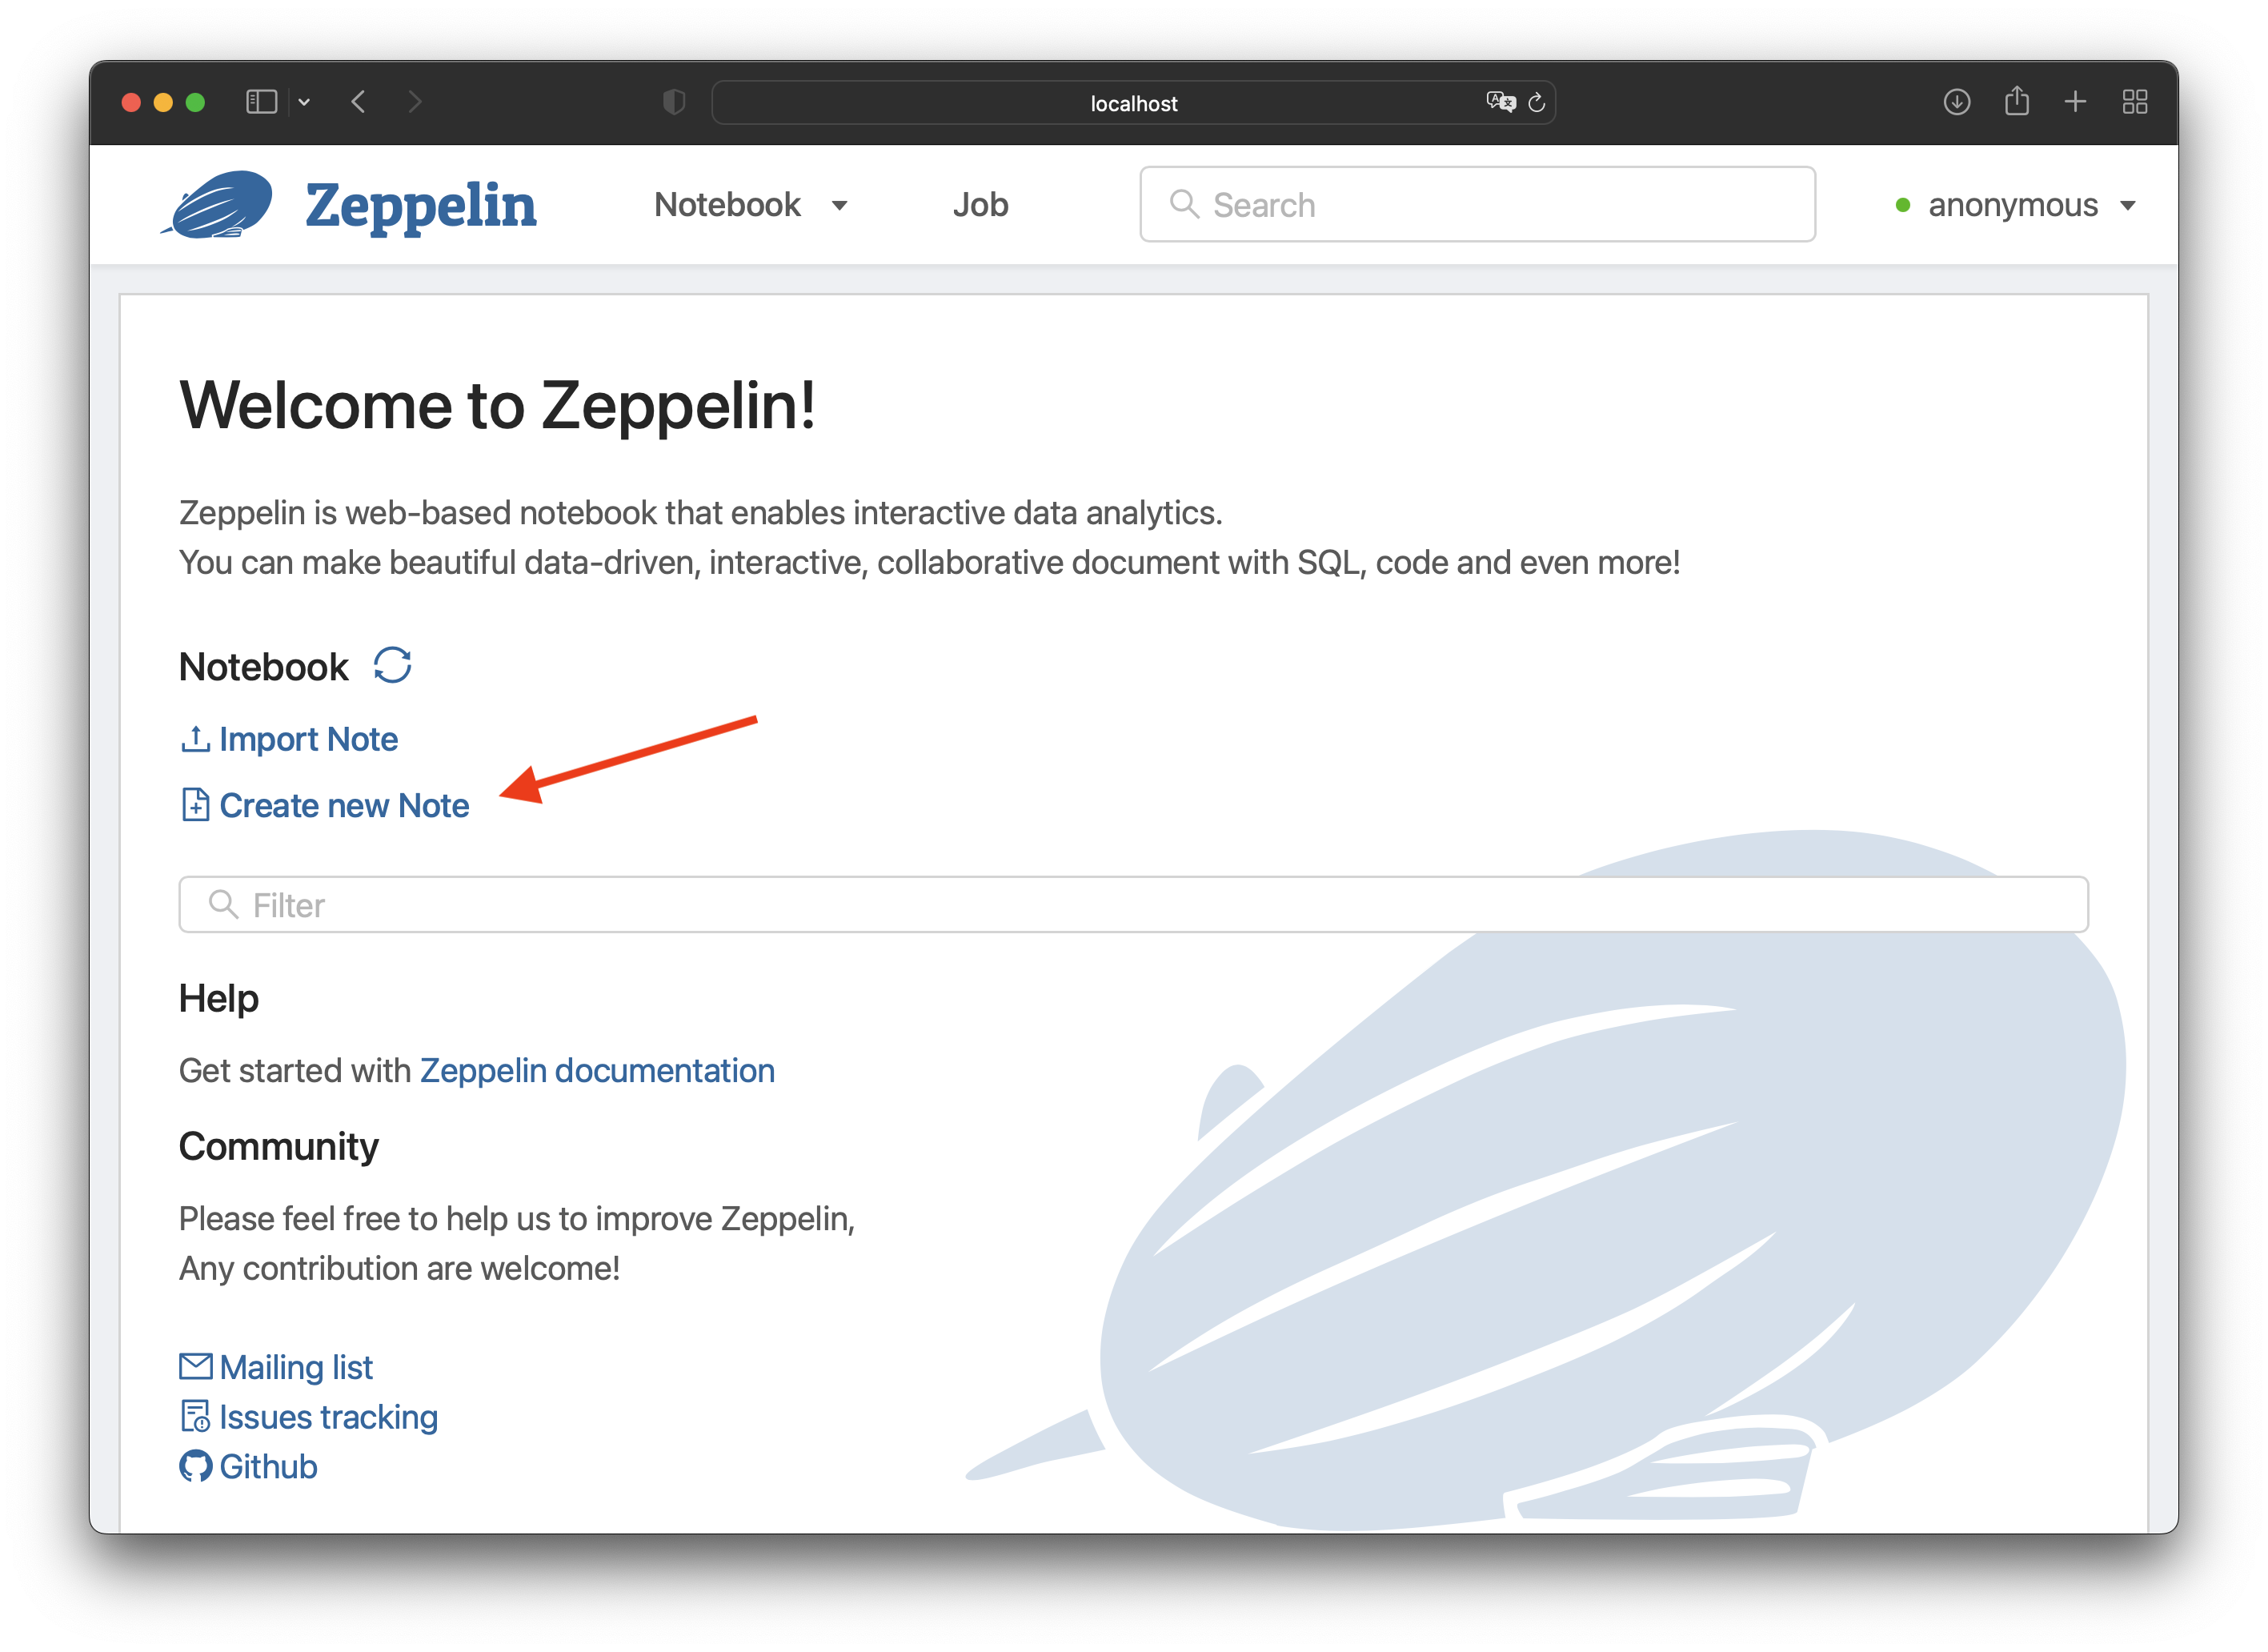This screenshot has height=1652, width=2268.
Task: Open the Job page
Action: [980, 205]
